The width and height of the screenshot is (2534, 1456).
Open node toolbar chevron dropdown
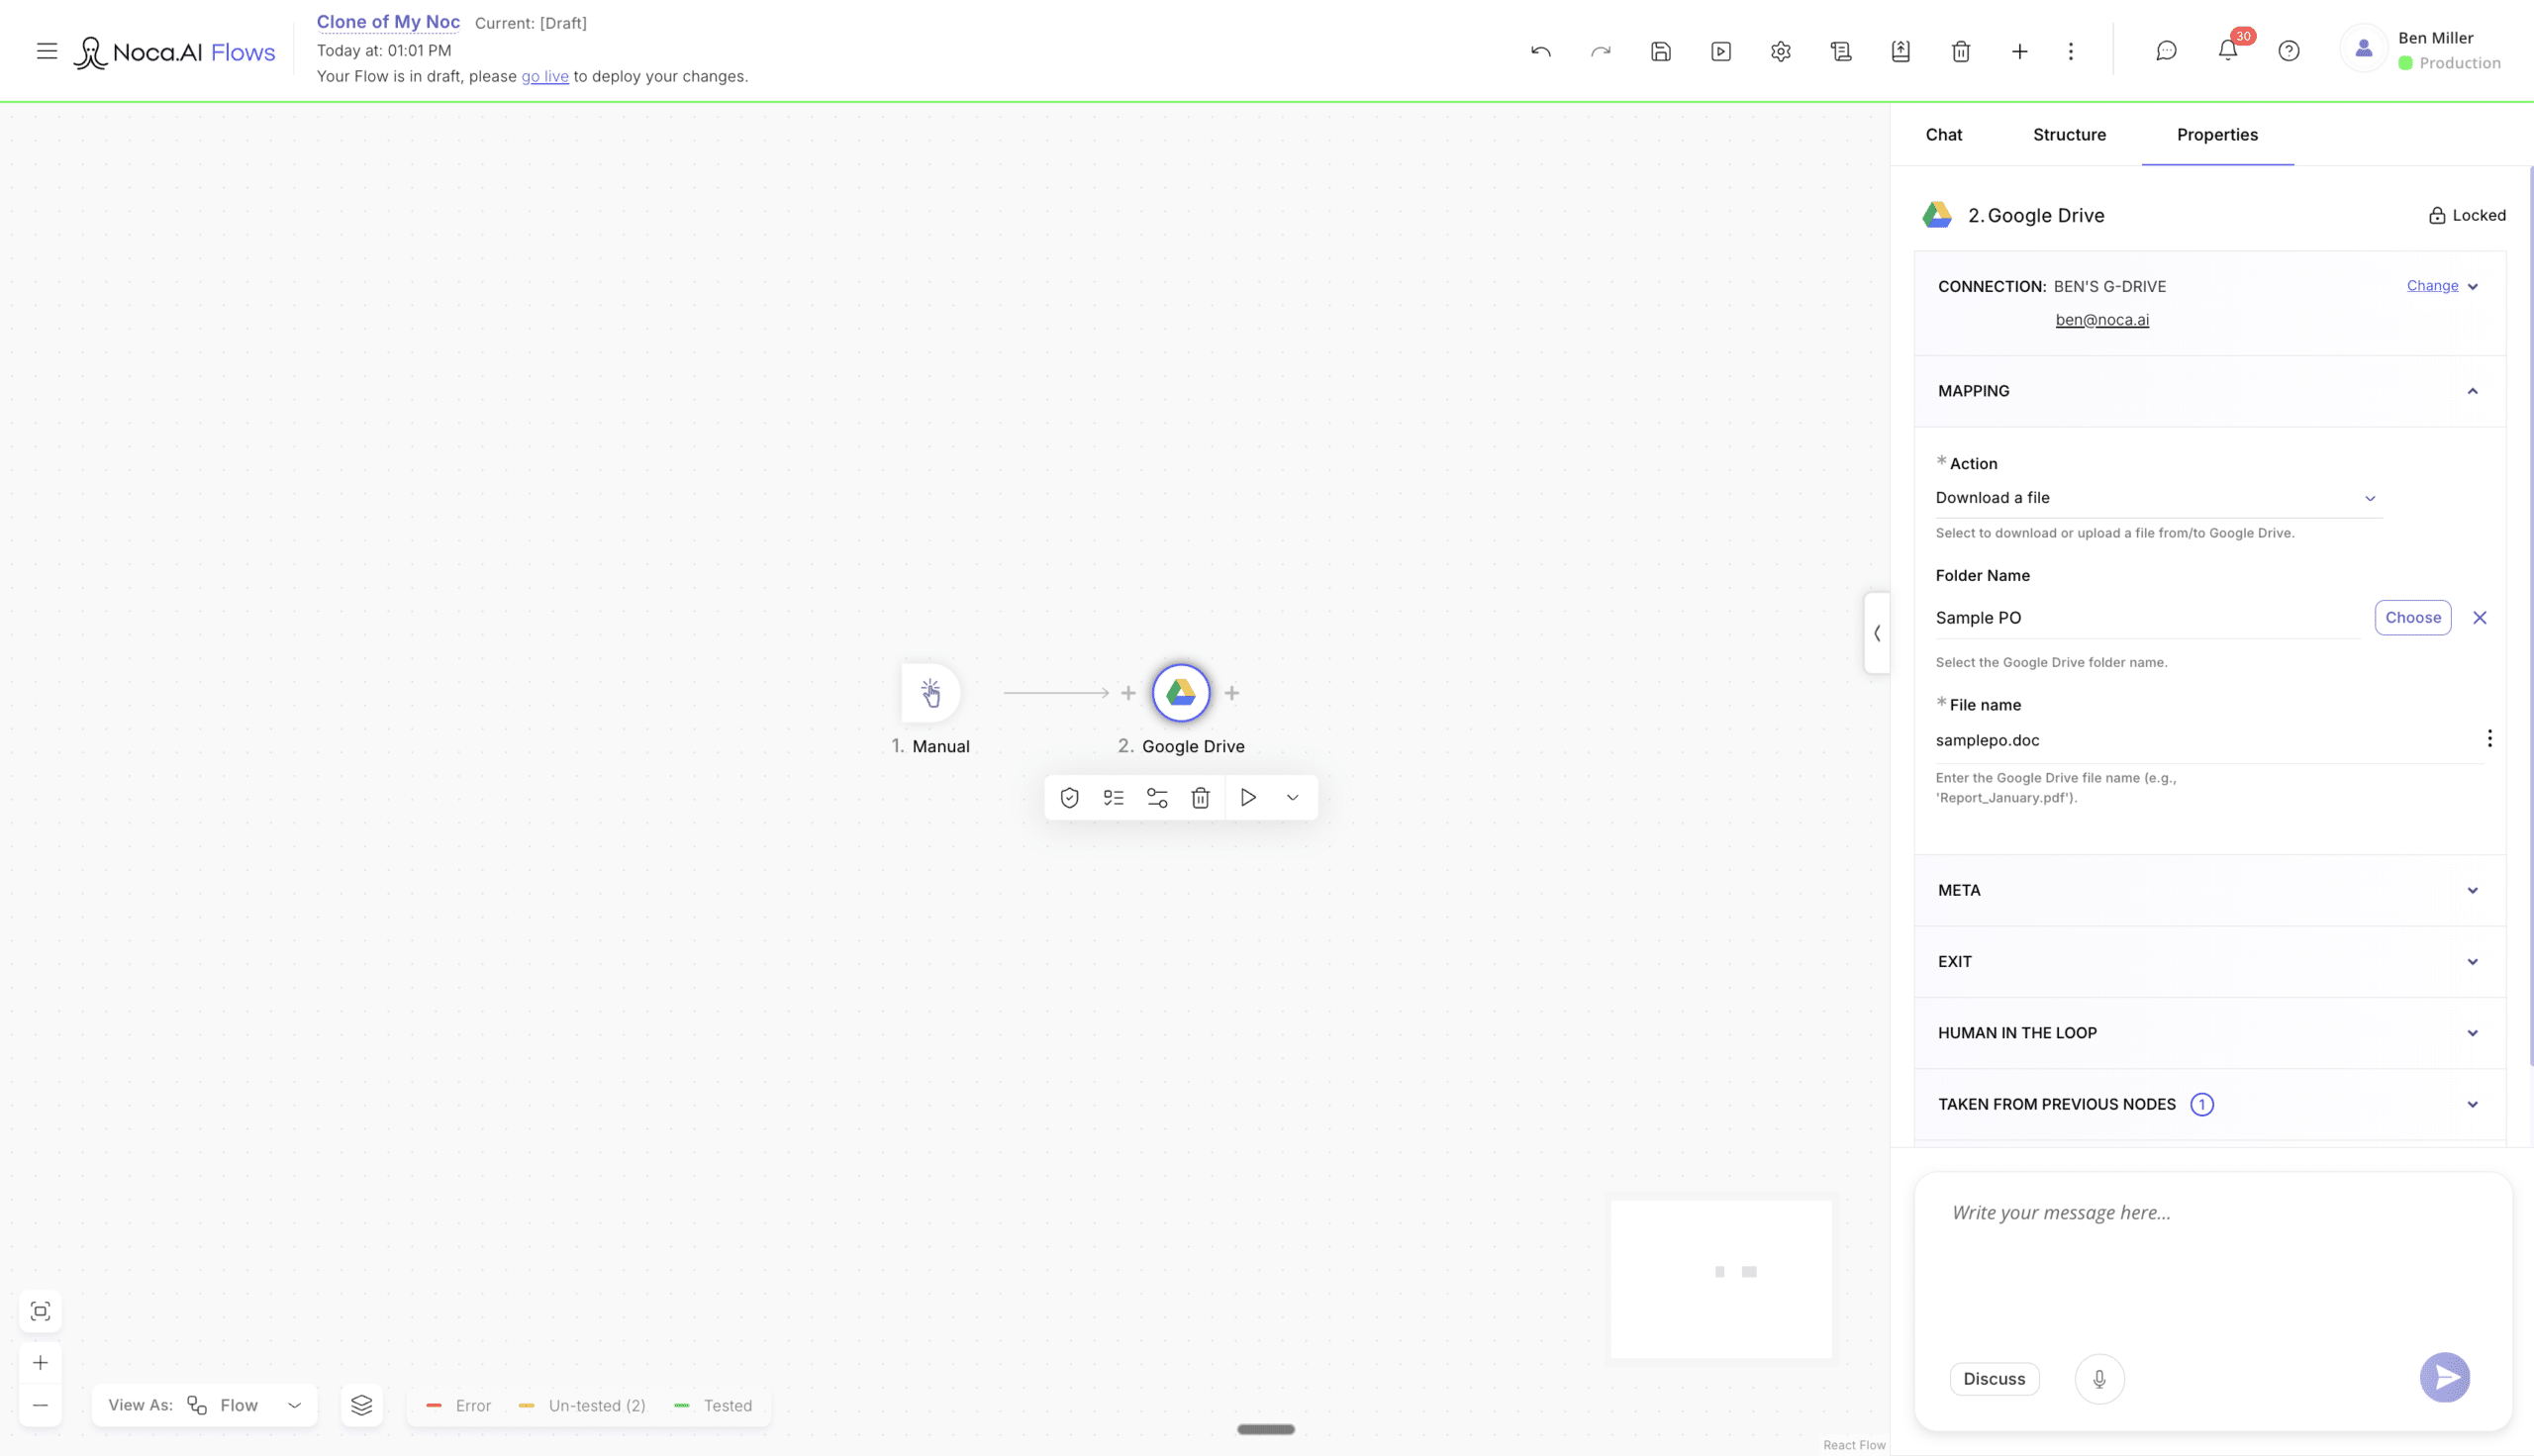pyautogui.click(x=1292, y=797)
